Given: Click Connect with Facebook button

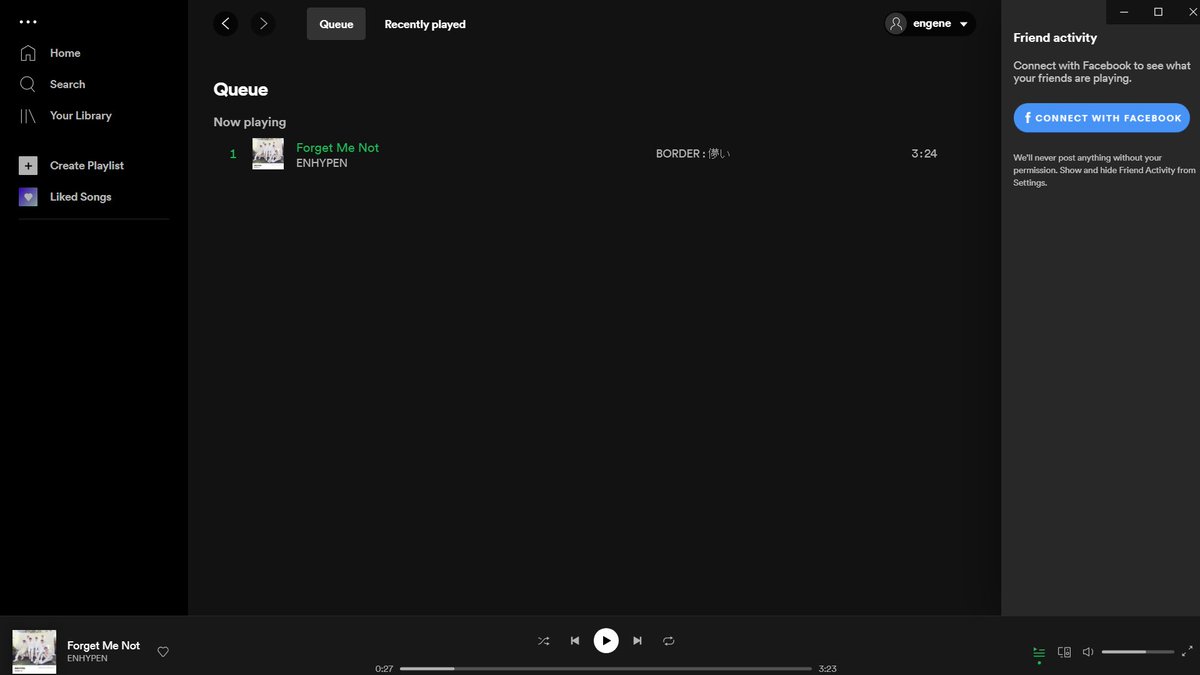Looking at the screenshot, I should tap(1101, 118).
